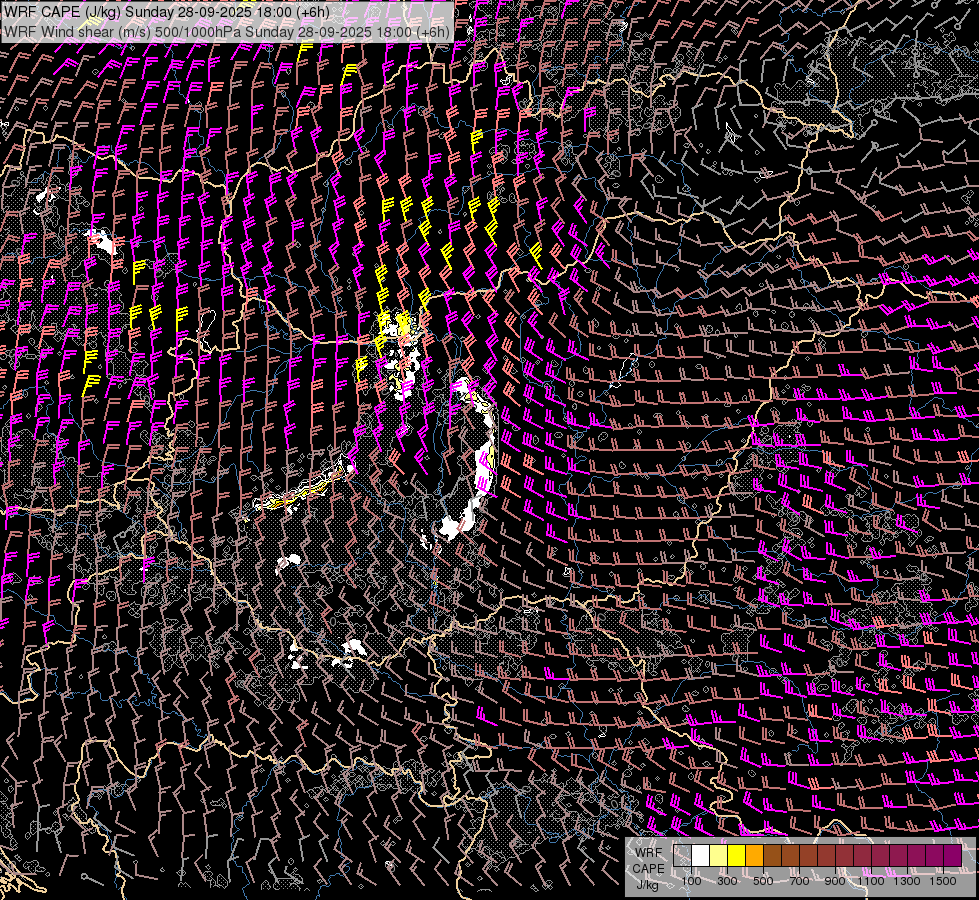Image resolution: width=979 pixels, height=900 pixels.
Task: Click the legend value 1300
Action: (907, 881)
